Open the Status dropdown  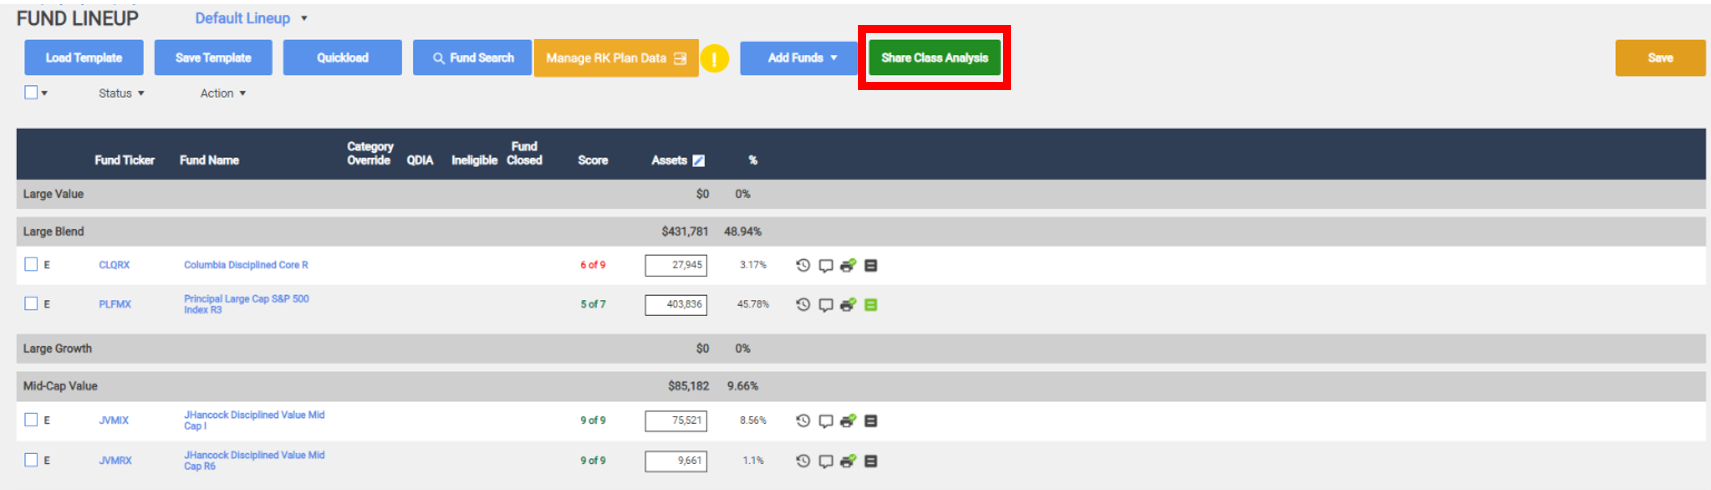coord(121,93)
